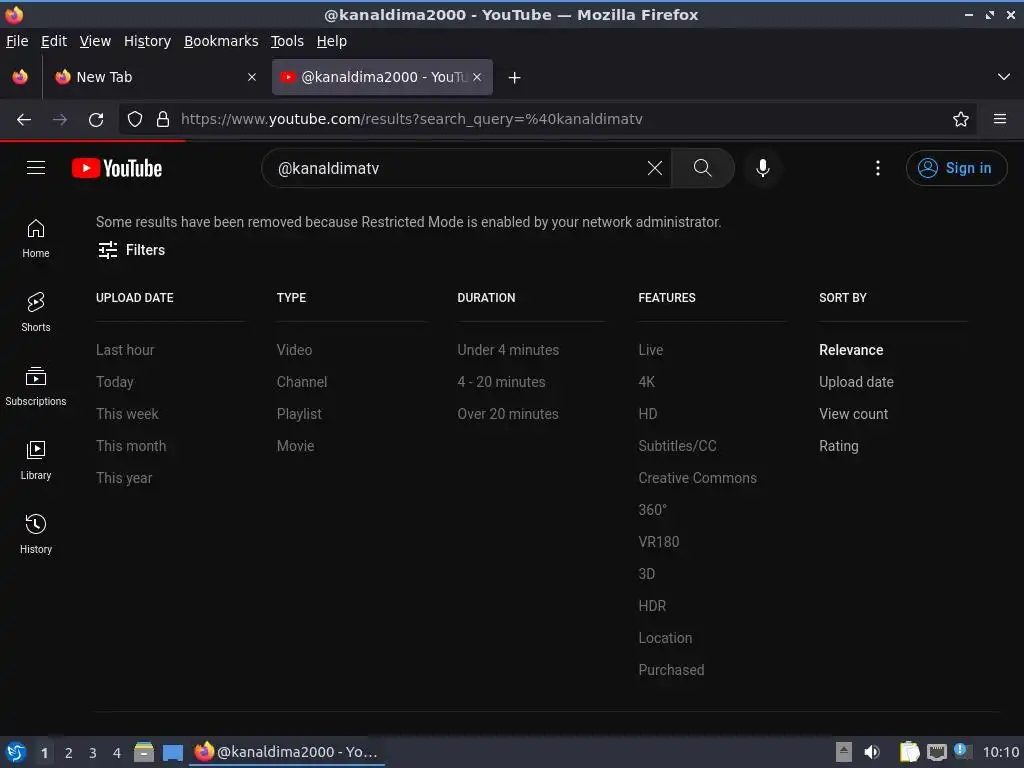Open YouTube settings three-dot menu
Image resolution: width=1024 pixels, height=768 pixels.
(x=878, y=168)
